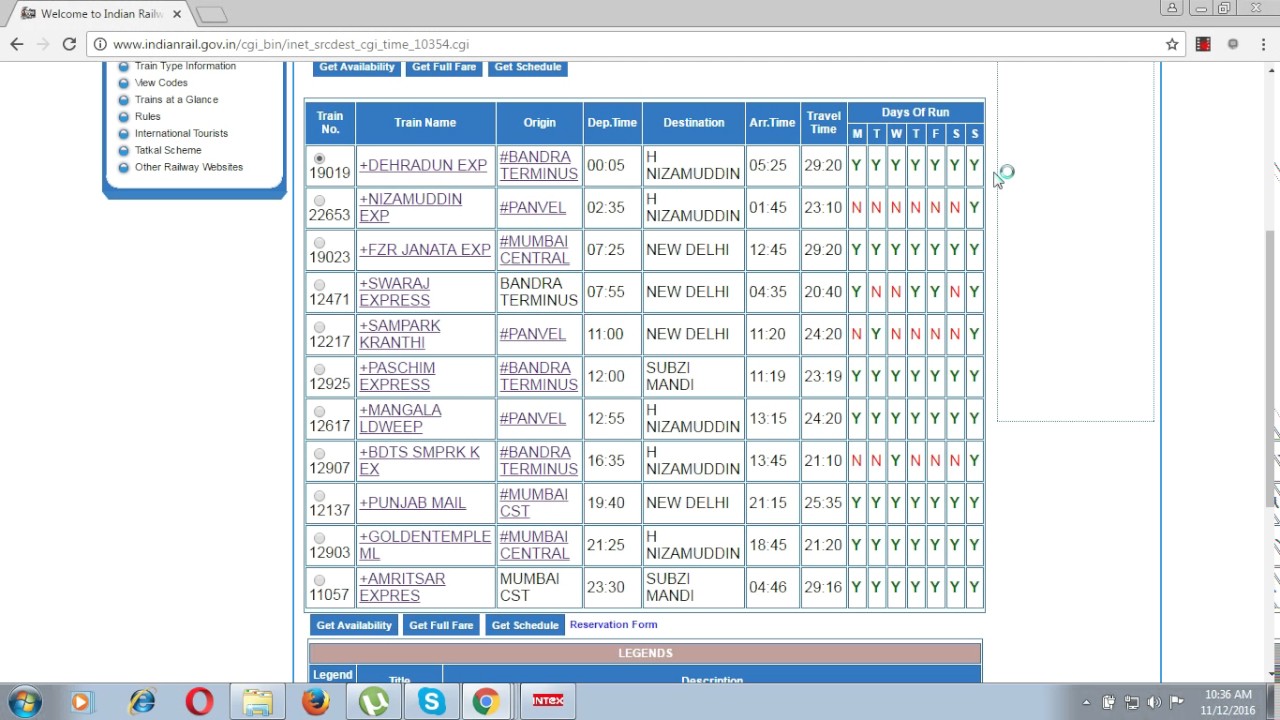Click the red extension icon beside the star

tap(1203, 44)
